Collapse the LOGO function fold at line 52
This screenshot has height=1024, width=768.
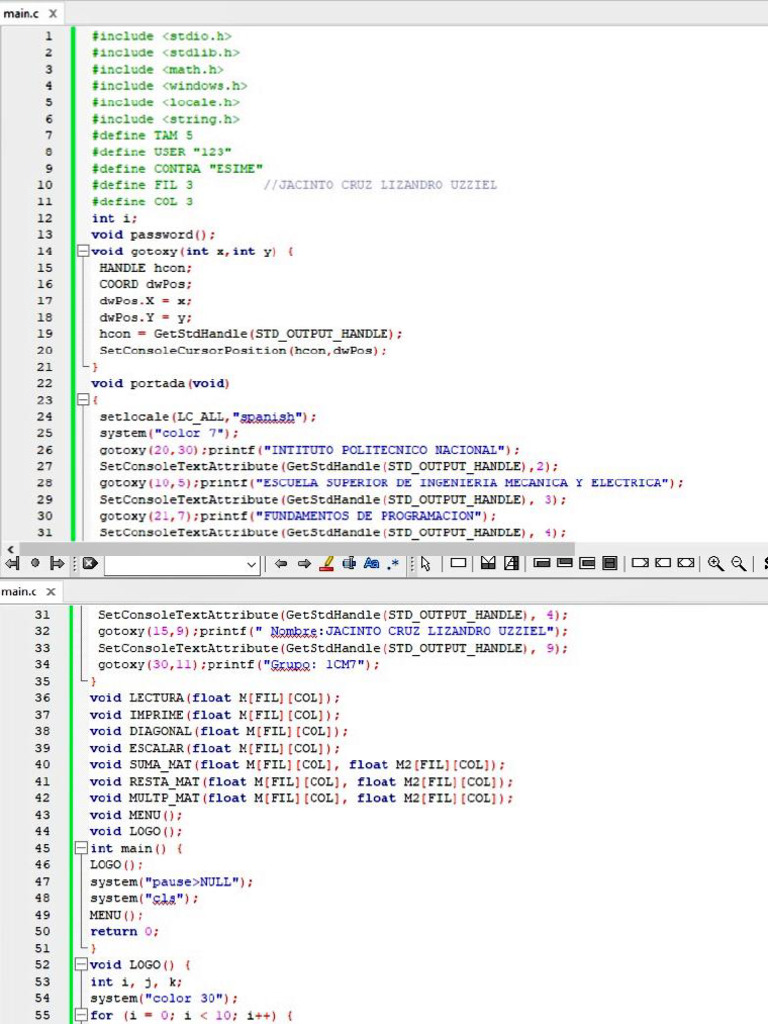point(82,965)
